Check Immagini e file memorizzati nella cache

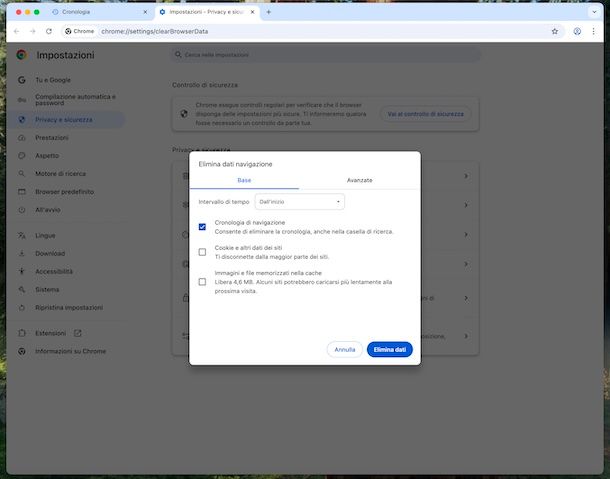(202, 282)
